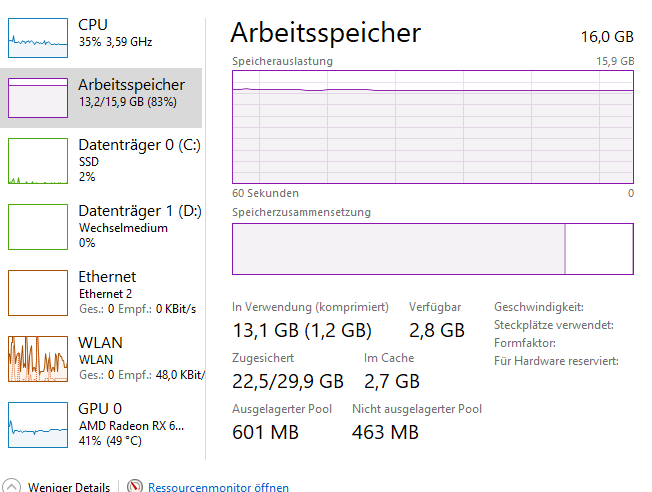This screenshot has width=652, height=492.
Task: Collapse view with Weniger Details arrow icon
Action: tap(11, 486)
